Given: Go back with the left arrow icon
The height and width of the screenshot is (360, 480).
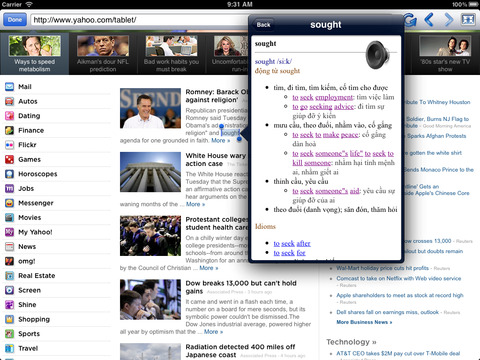Looking at the screenshot, I should (429, 20).
